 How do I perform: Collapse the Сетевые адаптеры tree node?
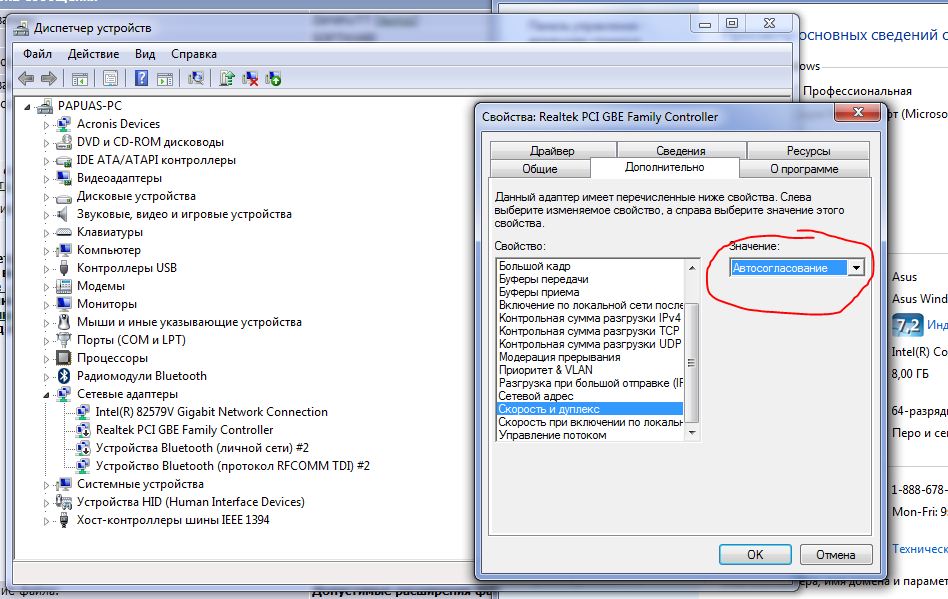46,394
